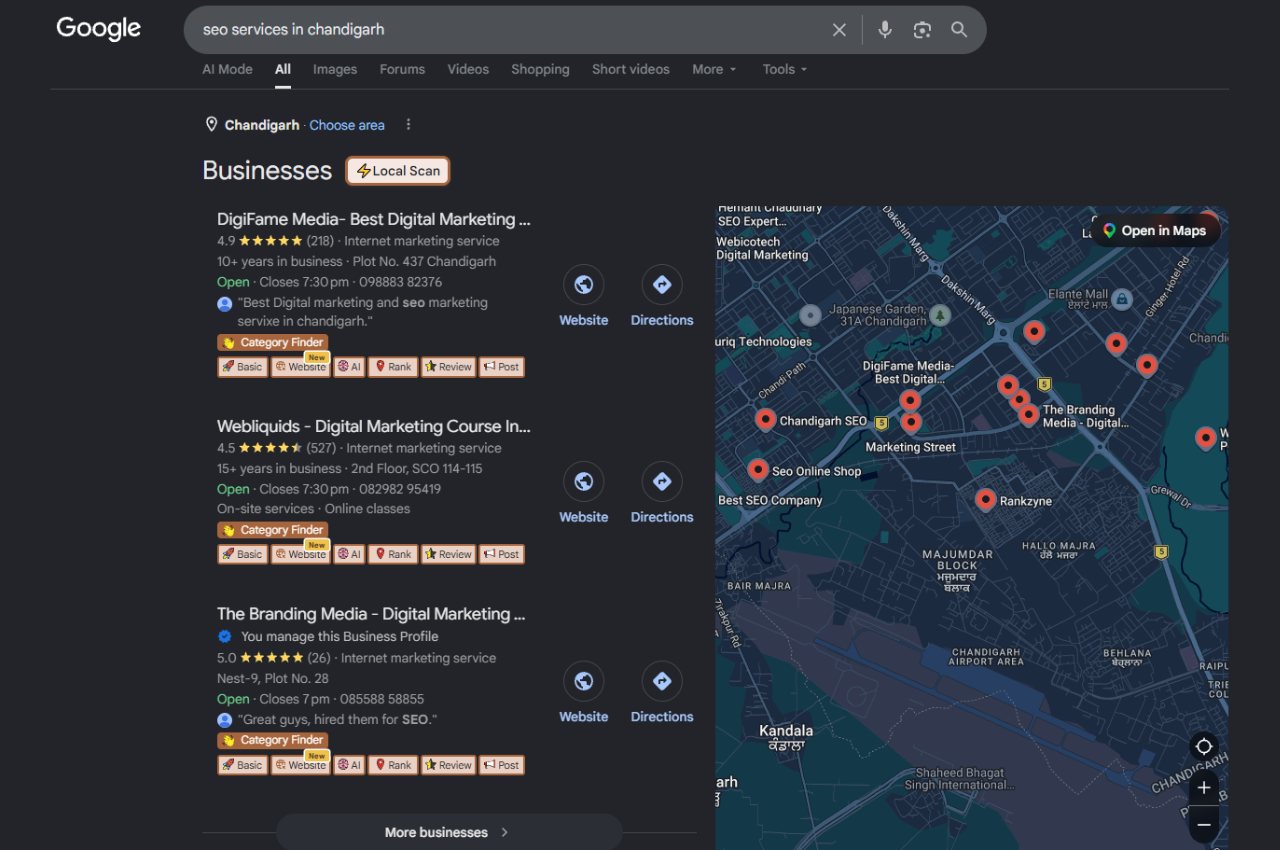
Task: Get directions to DigiFame Media
Action: [662, 285]
